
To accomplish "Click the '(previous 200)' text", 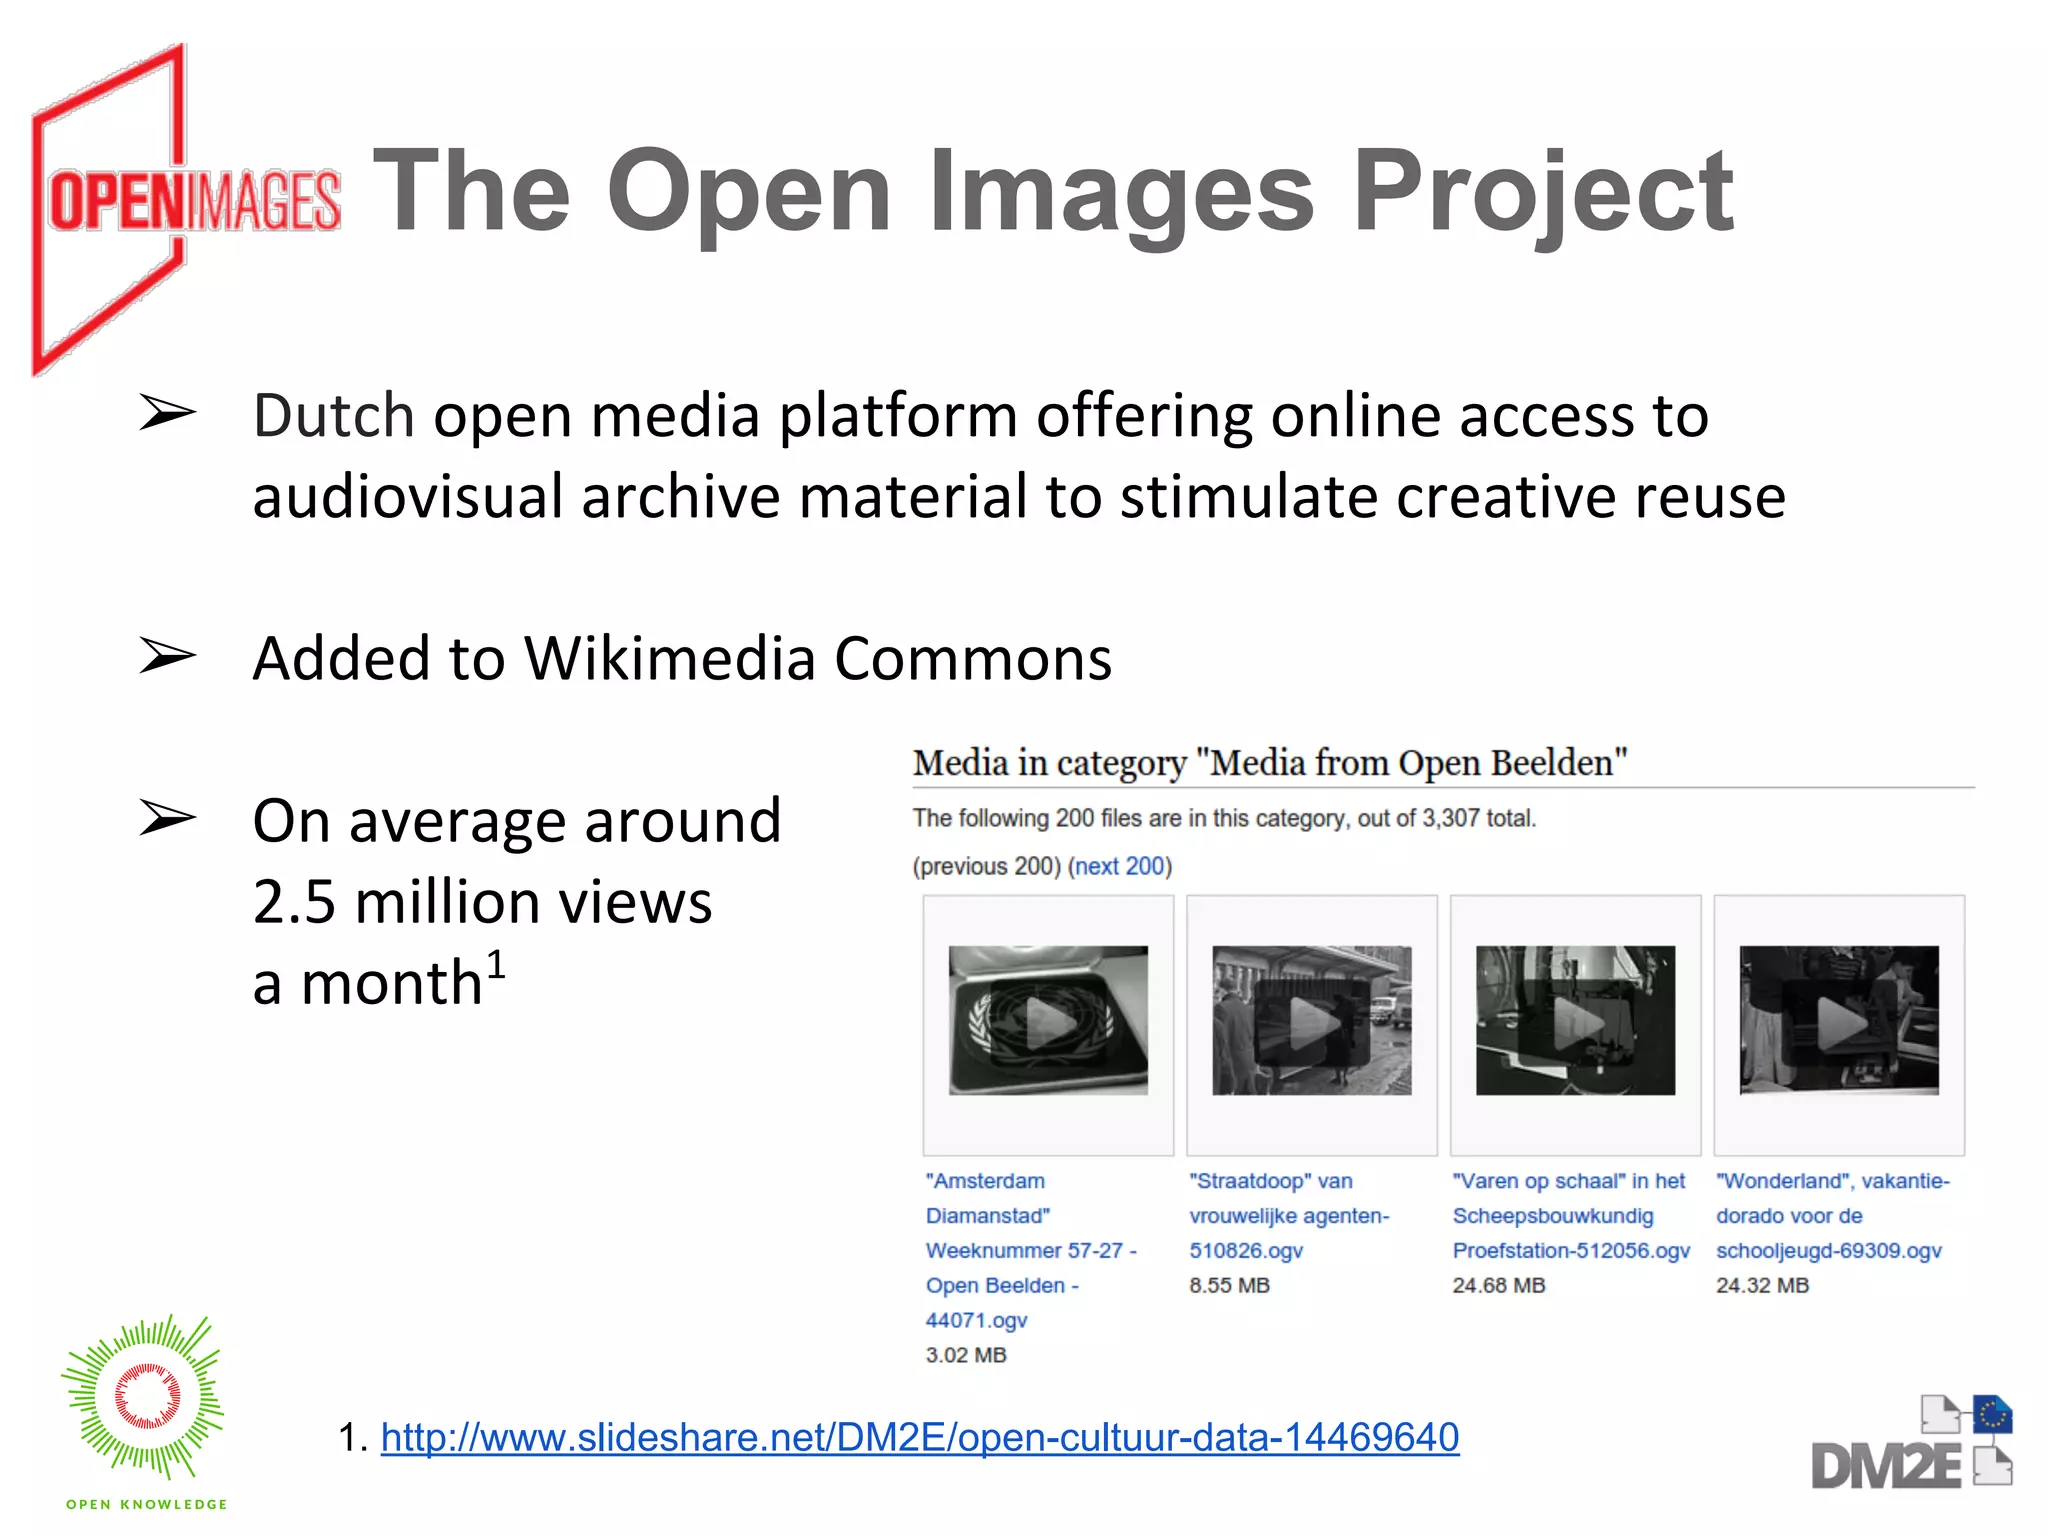I will click(986, 866).
